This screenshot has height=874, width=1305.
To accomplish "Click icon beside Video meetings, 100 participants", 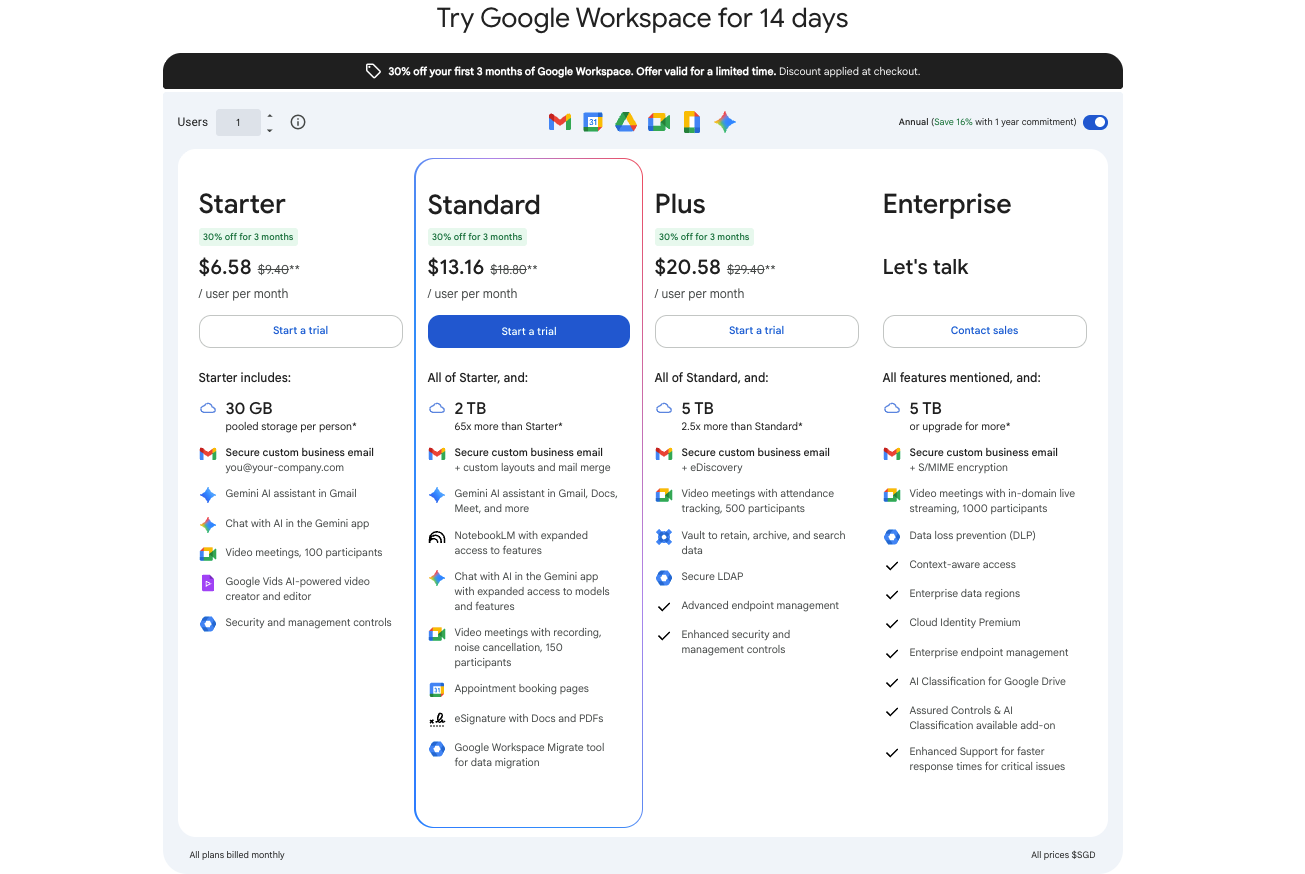I will coord(208,553).
